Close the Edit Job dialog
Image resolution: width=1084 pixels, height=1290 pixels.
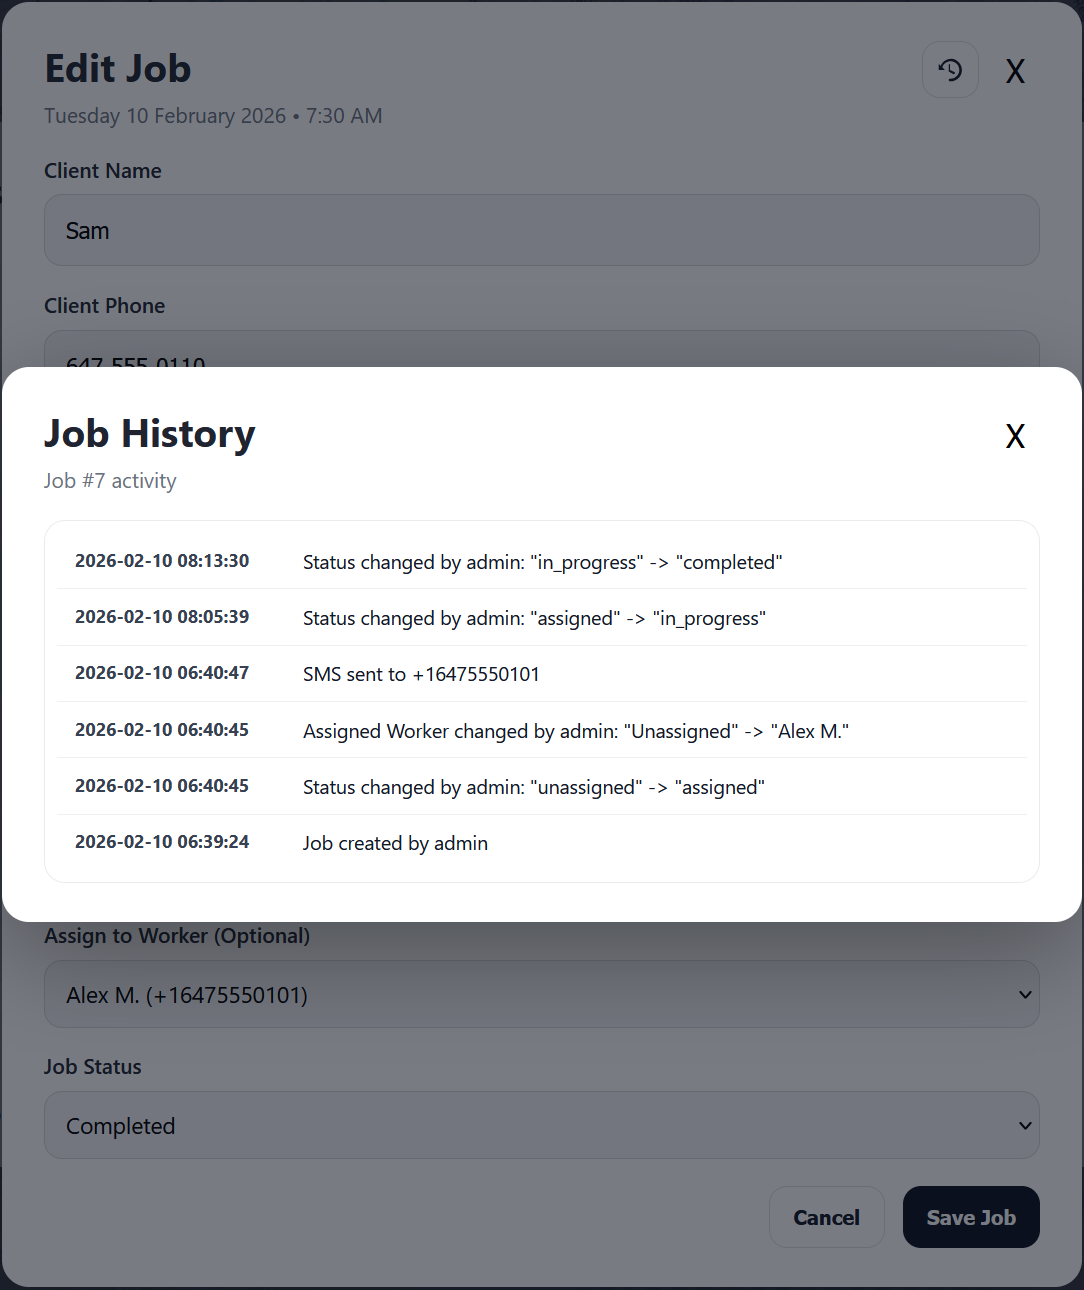tap(1015, 71)
